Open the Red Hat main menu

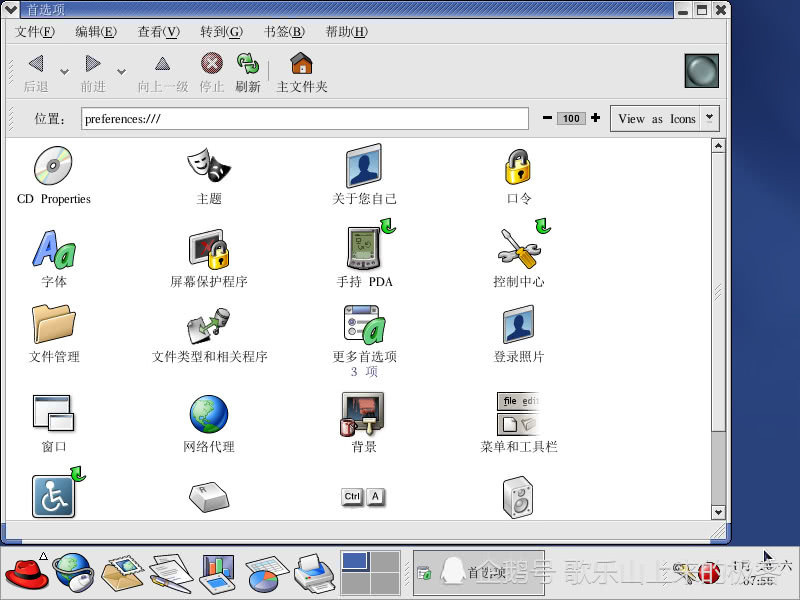point(26,573)
